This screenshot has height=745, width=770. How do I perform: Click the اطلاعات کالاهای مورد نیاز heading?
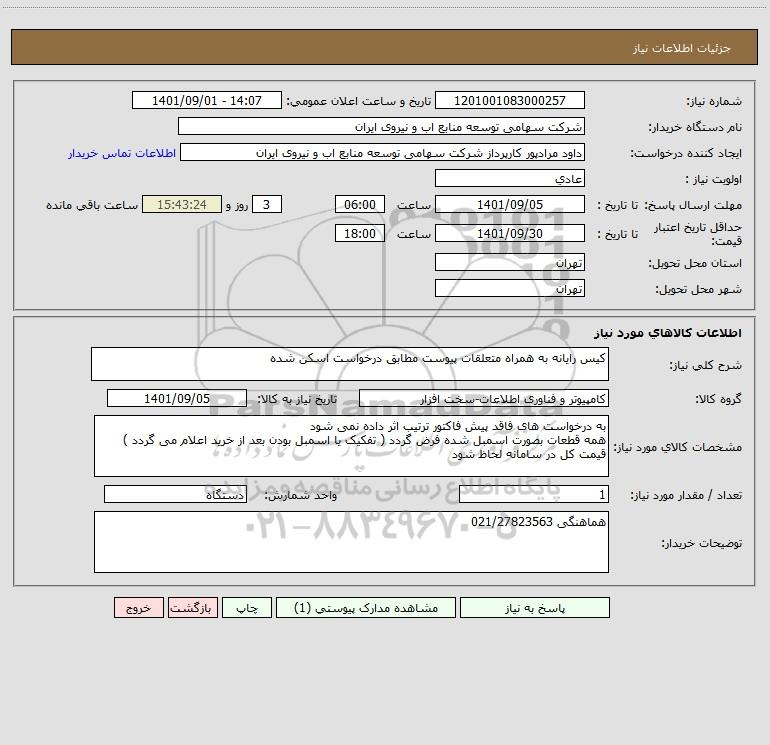(668, 332)
